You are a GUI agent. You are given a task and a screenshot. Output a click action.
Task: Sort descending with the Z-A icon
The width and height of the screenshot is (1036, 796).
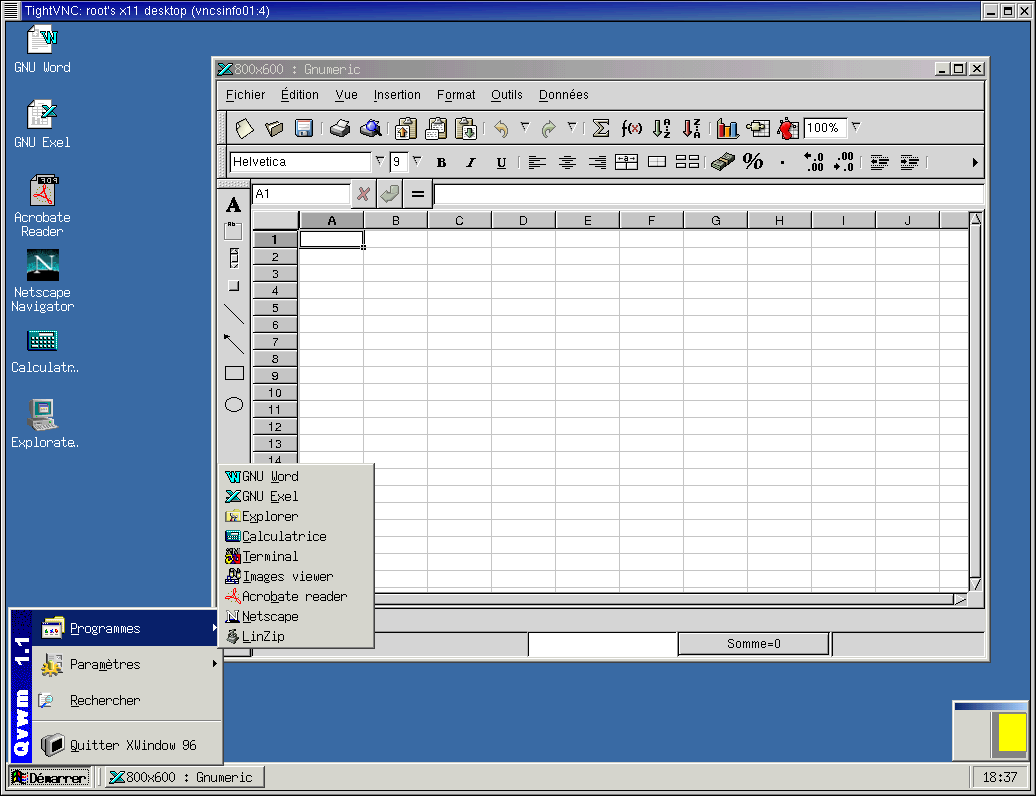[692, 128]
